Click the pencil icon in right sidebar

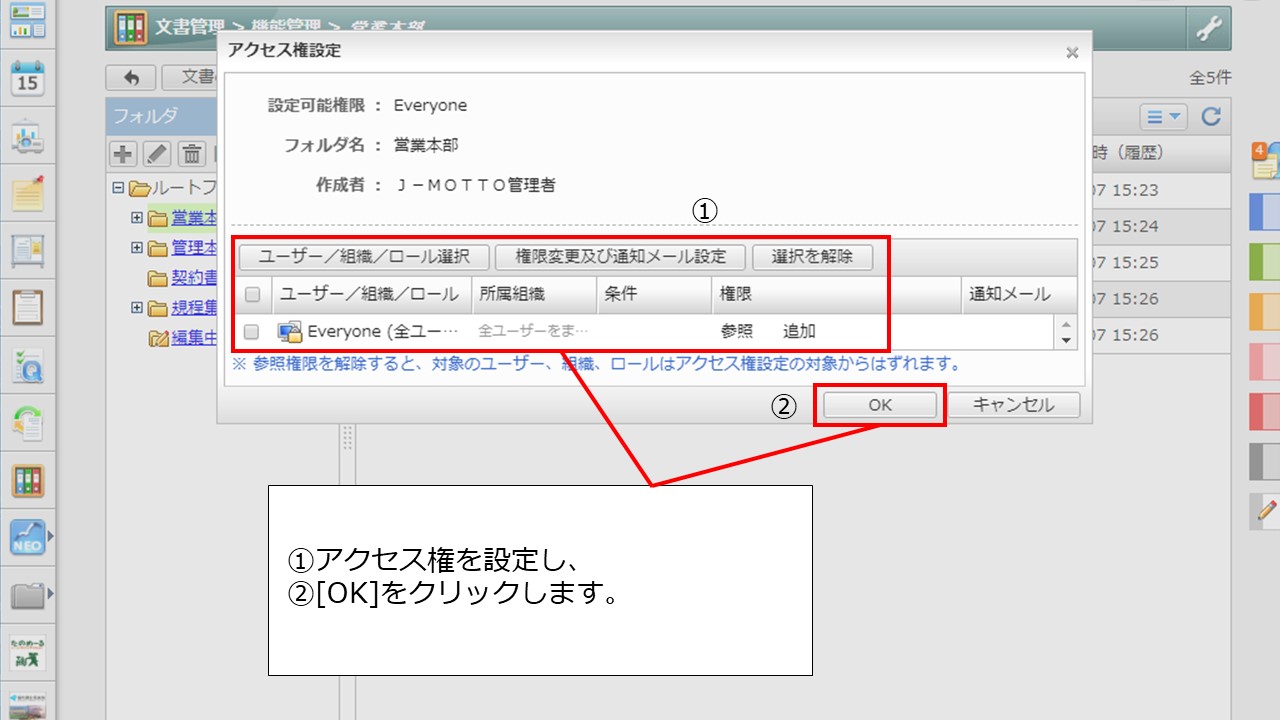[x=1266, y=510]
